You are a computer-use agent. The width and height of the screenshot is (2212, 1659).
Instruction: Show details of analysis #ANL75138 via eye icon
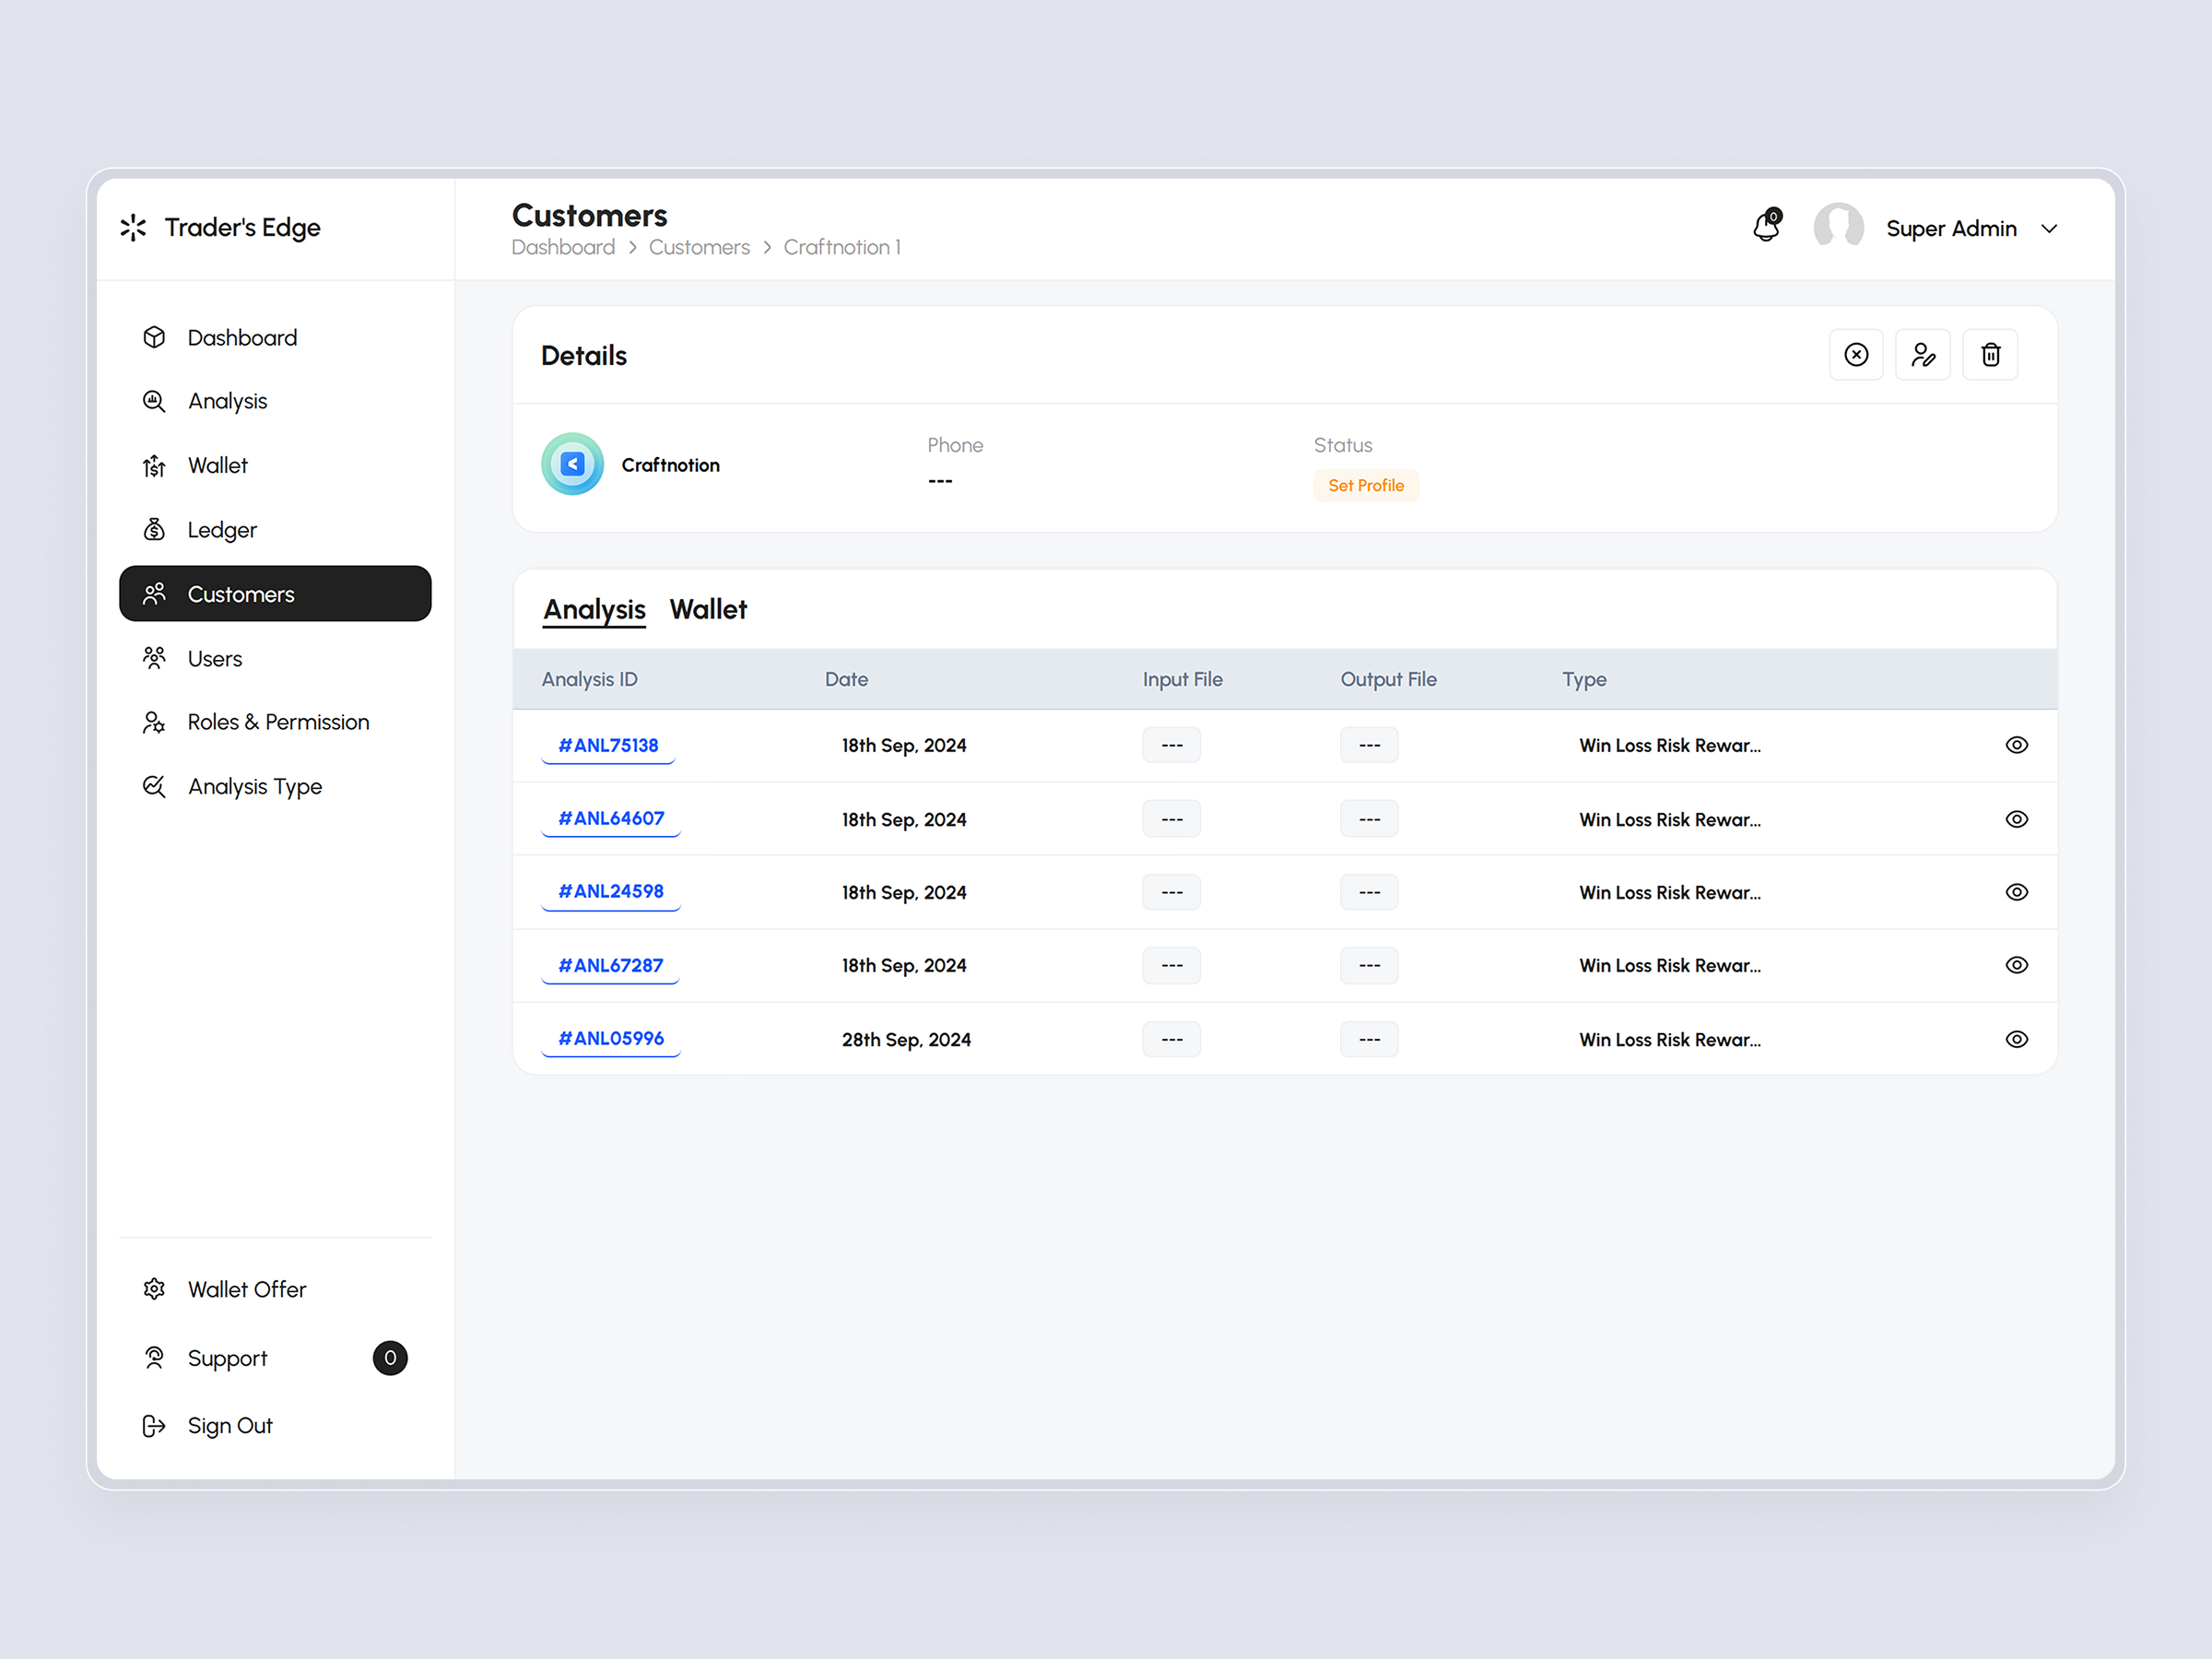point(2017,745)
